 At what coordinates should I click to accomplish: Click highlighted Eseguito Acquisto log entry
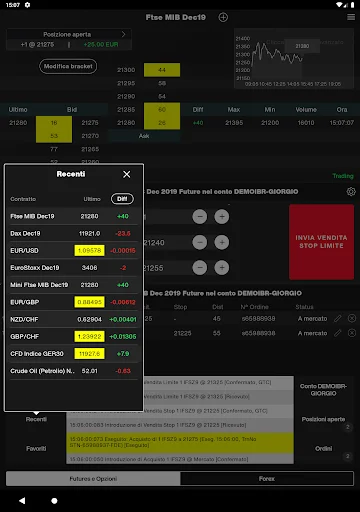pyautogui.click(x=180, y=442)
